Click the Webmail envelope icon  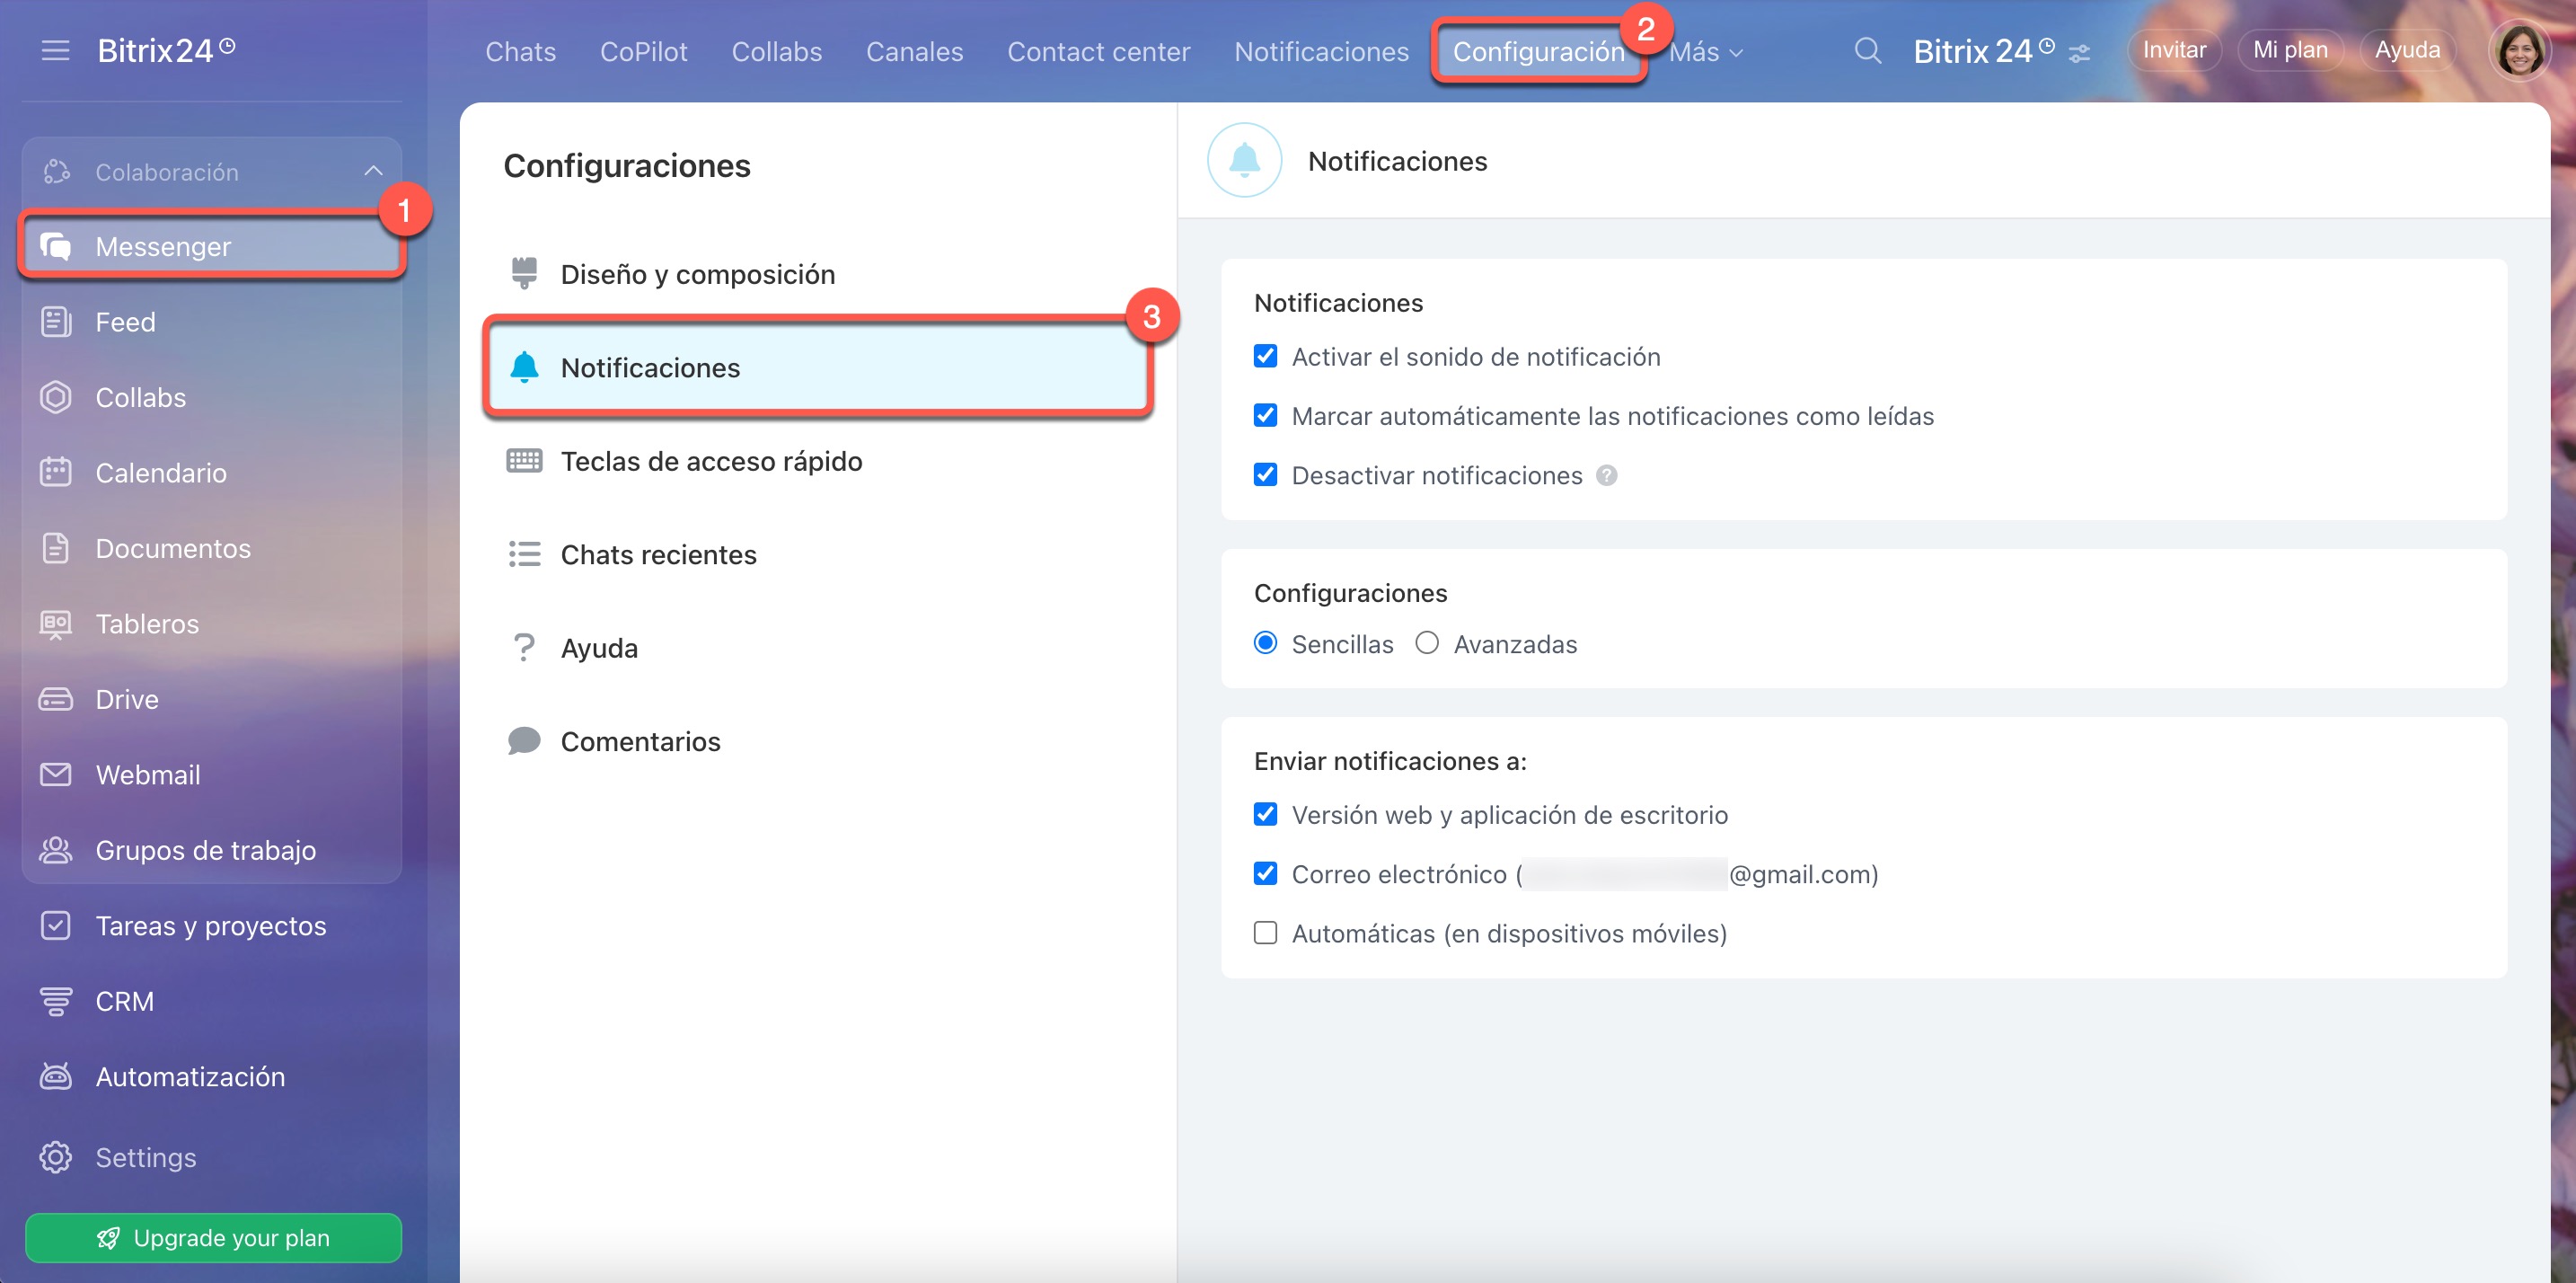(x=56, y=774)
